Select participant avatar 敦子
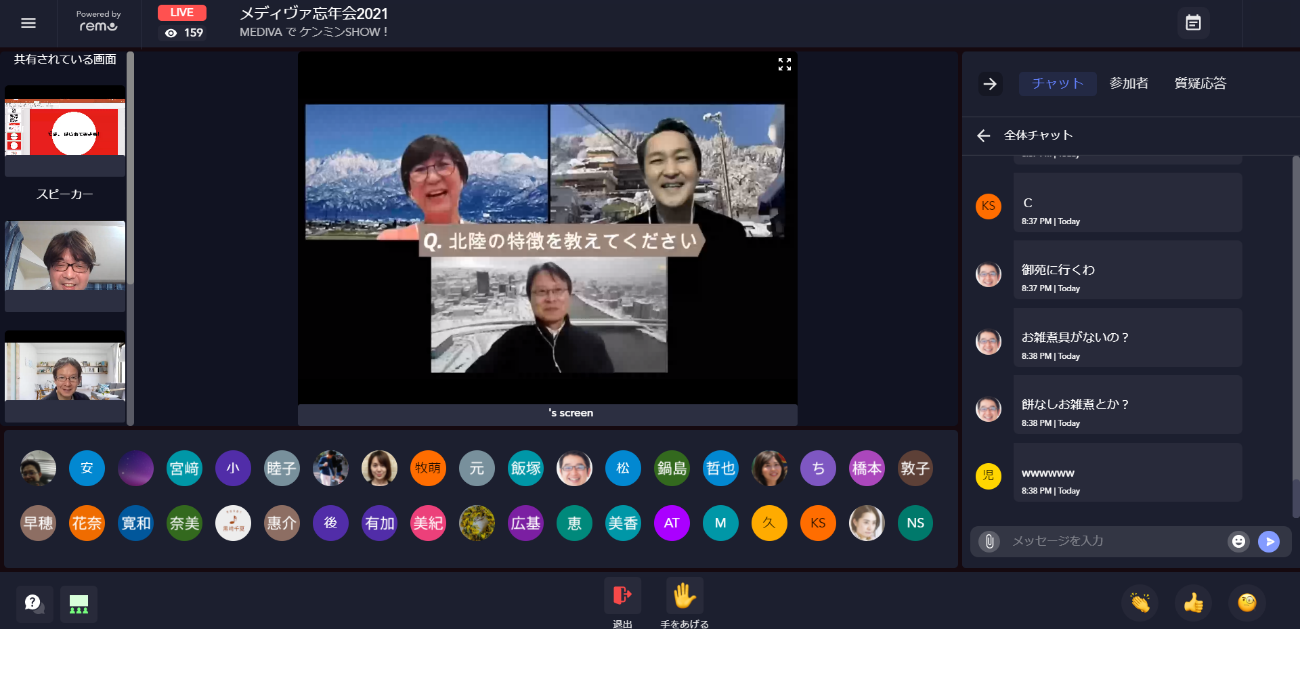The width and height of the screenshot is (1300, 692). click(x=915, y=468)
